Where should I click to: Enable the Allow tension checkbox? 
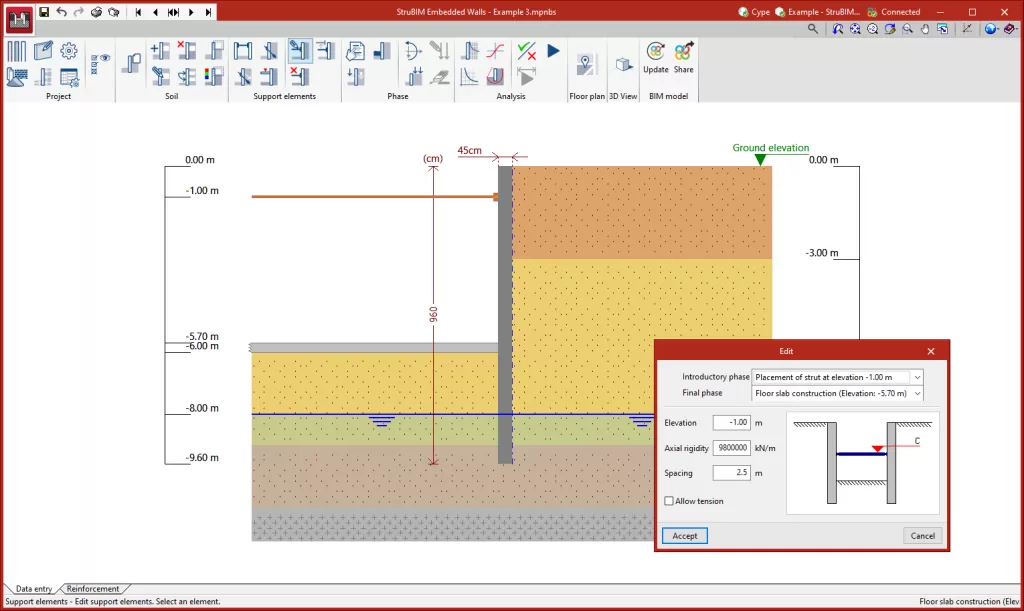click(669, 501)
